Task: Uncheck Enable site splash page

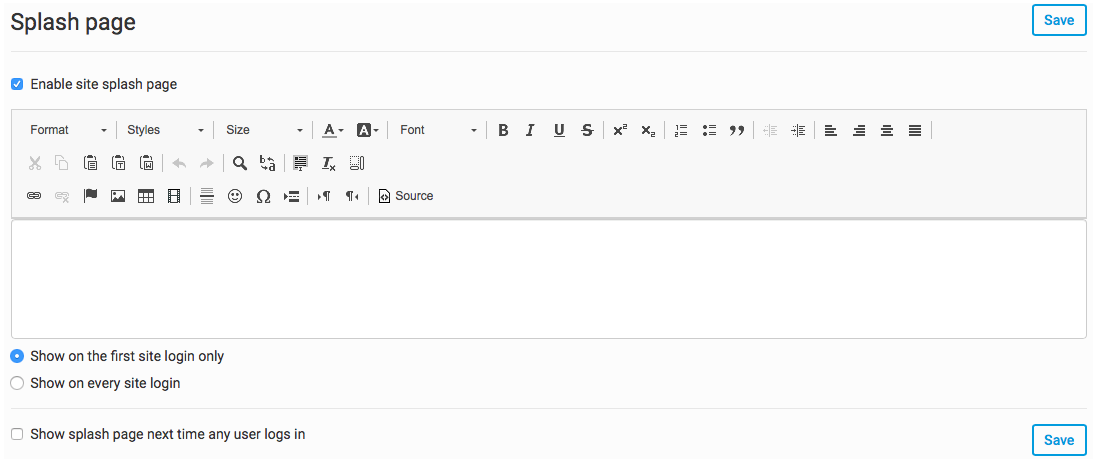Action: (x=17, y=84)
